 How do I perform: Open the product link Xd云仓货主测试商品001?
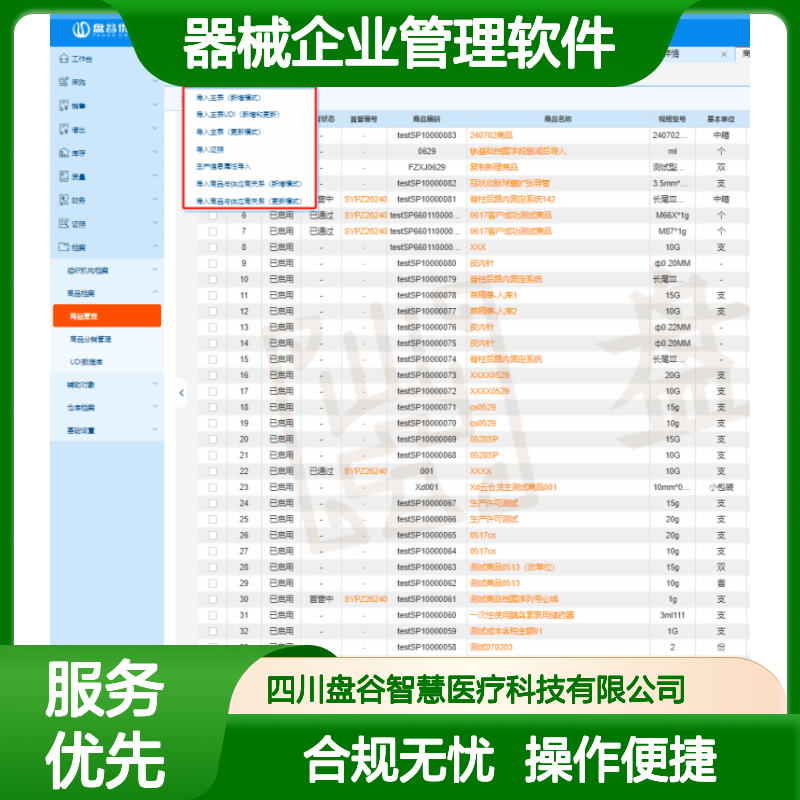[513, 487]
